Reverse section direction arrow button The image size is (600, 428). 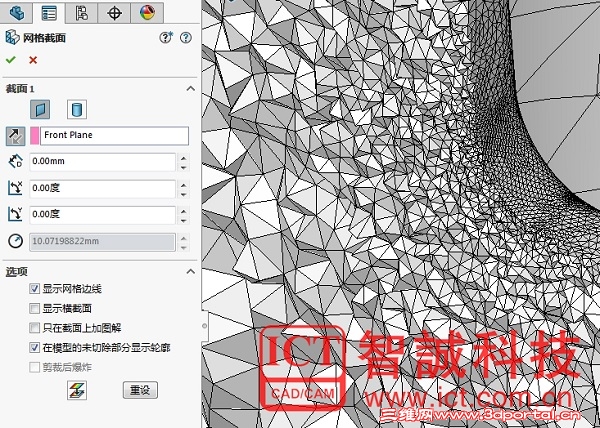click(16, 136)
